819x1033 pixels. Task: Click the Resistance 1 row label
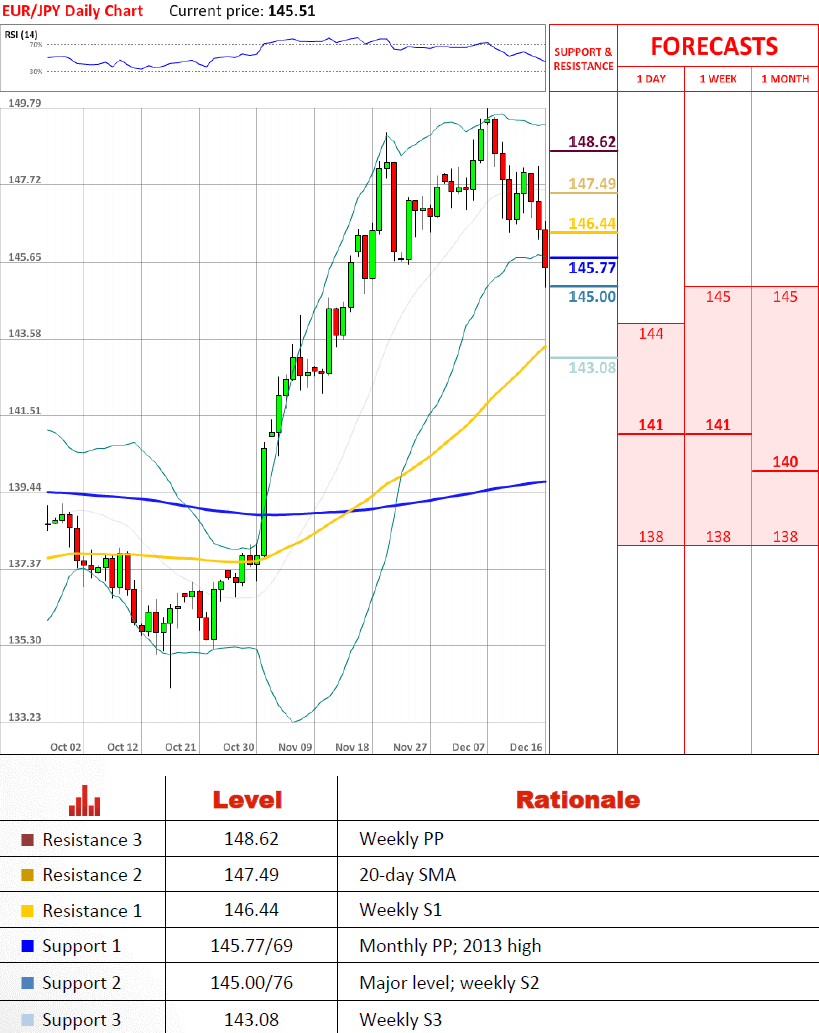(92, 911)
